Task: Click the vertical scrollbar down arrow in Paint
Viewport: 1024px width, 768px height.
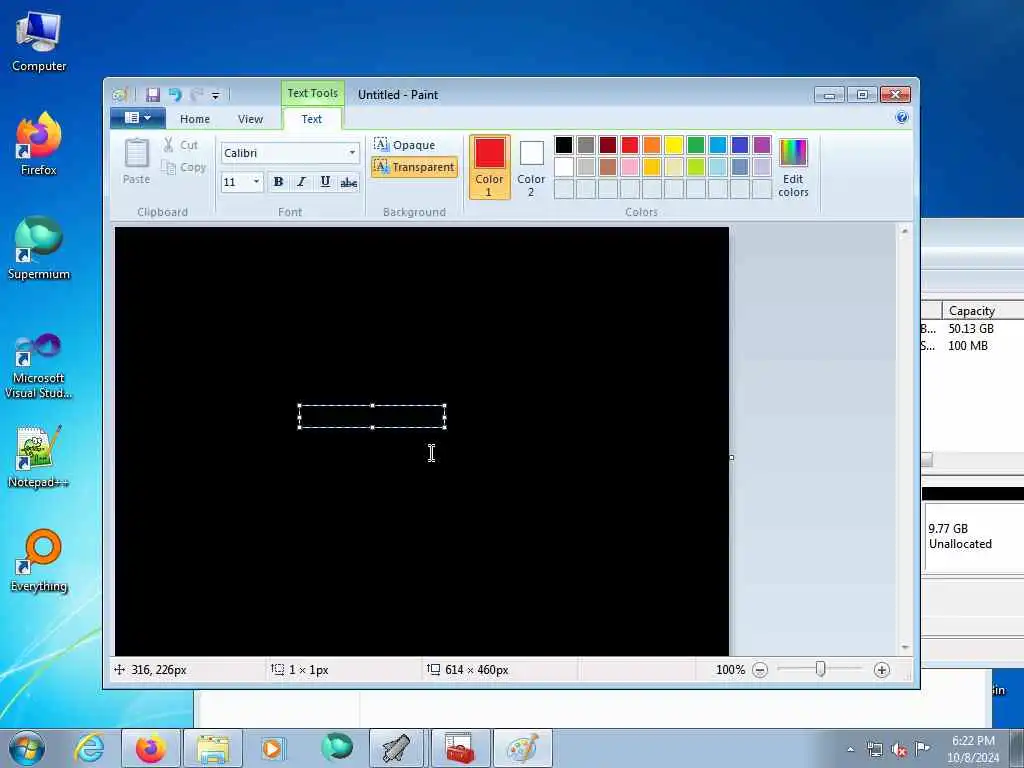Action: 904,647
